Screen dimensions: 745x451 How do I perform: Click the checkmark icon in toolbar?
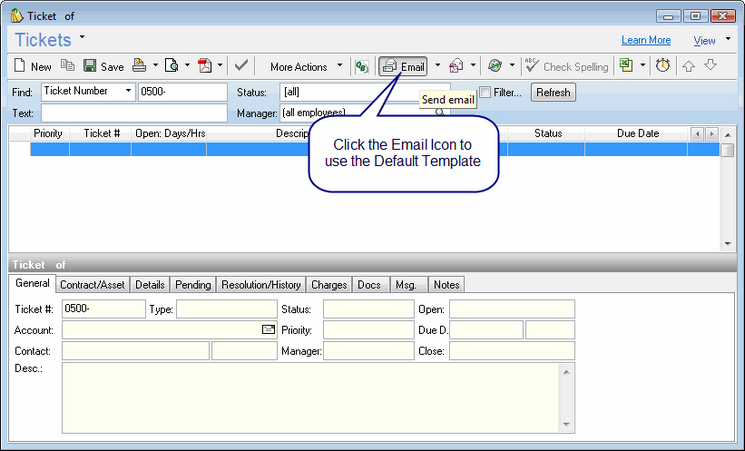tap(241, 67)
